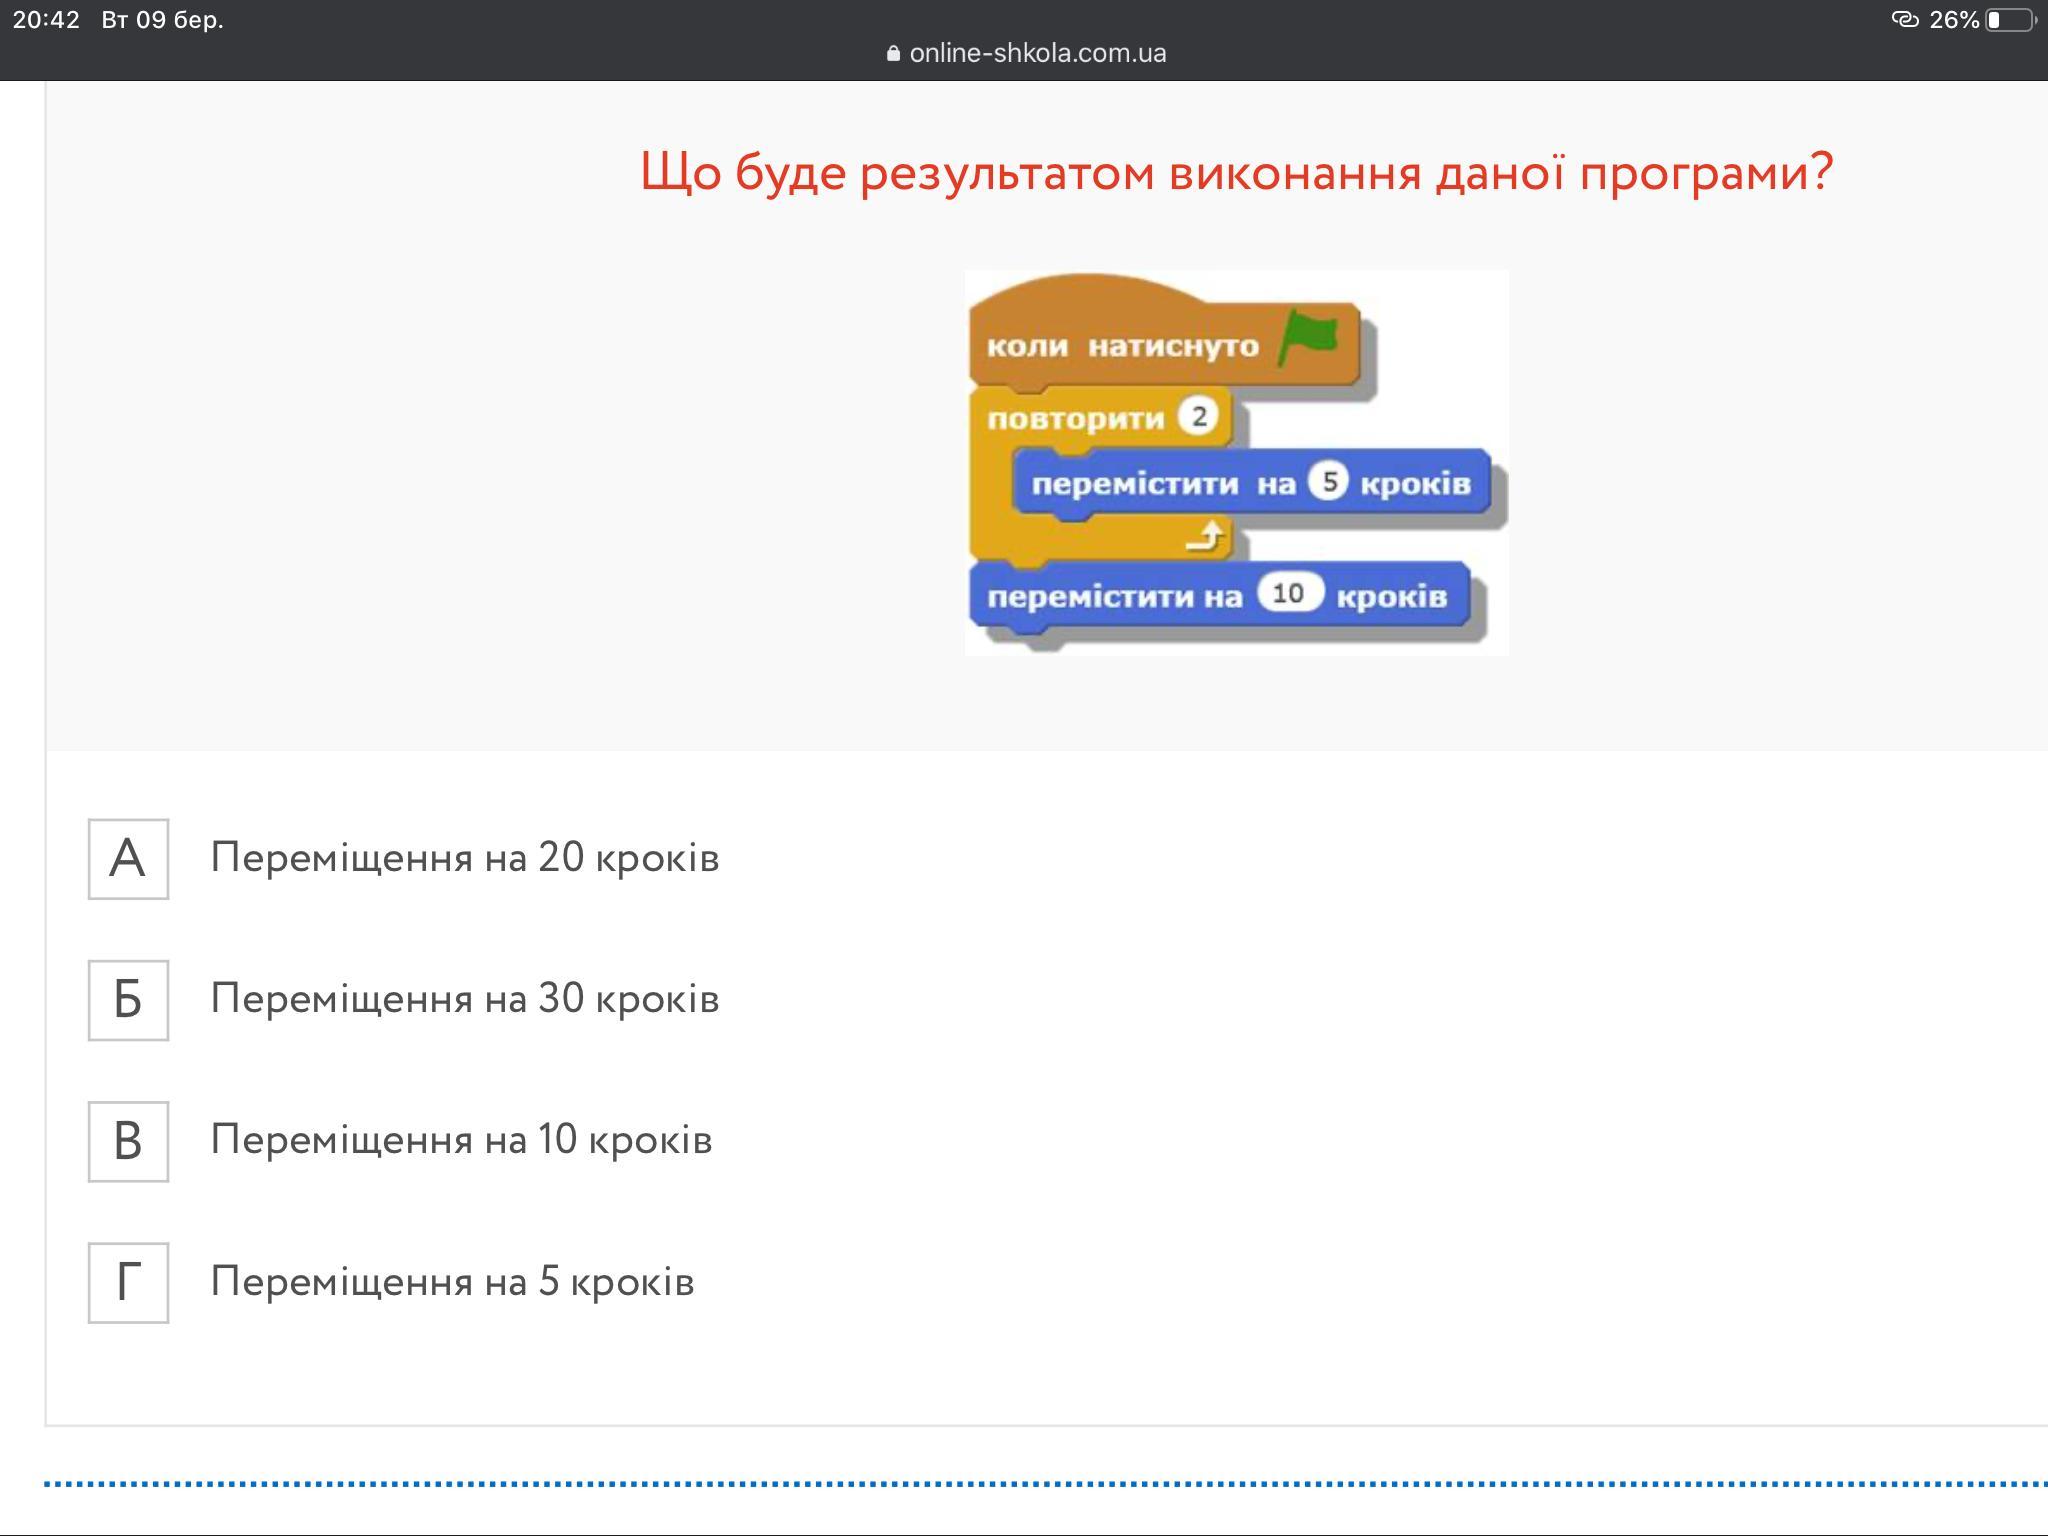Tap the 'повторити' loop block label
2048x1536 pixels.
pyautogui.click(x=1075, y=418)
